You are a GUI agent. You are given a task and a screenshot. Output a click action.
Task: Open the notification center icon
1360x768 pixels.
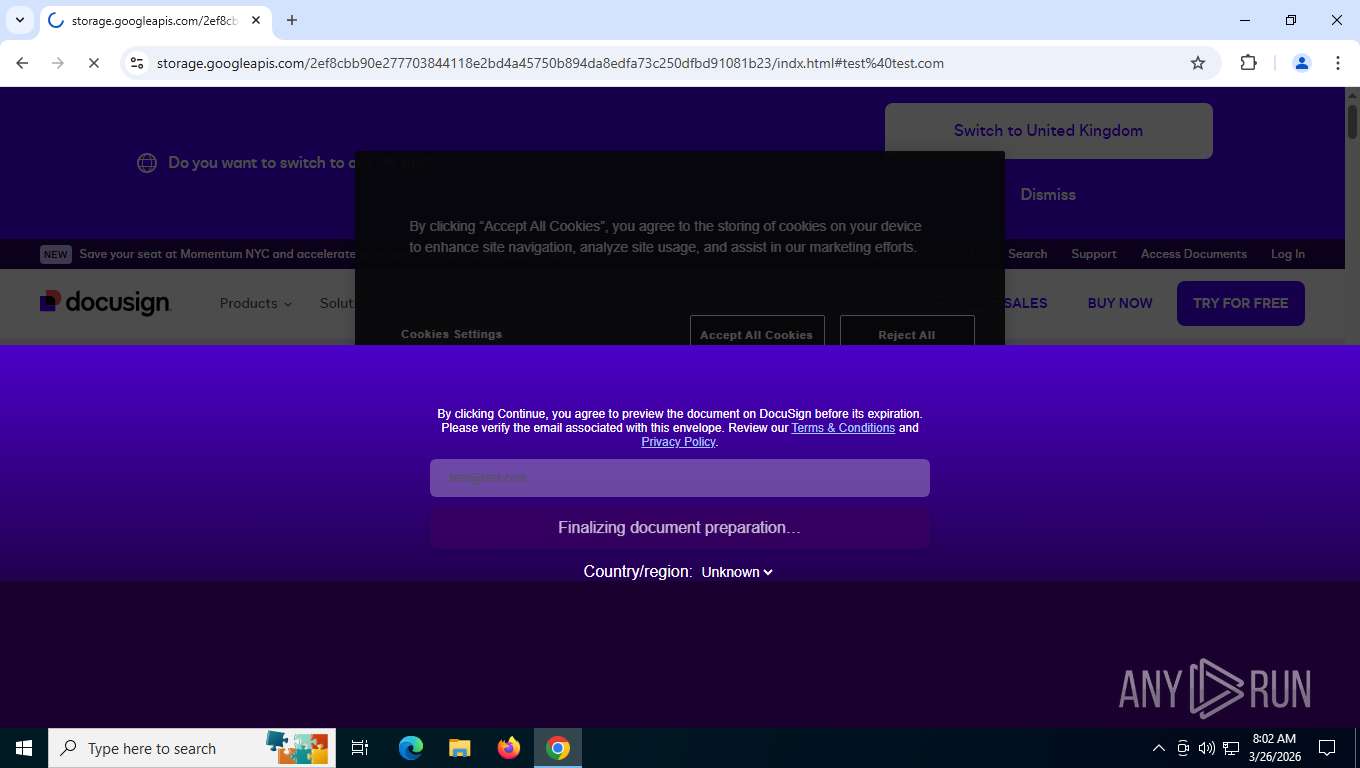click(1327, 748)
